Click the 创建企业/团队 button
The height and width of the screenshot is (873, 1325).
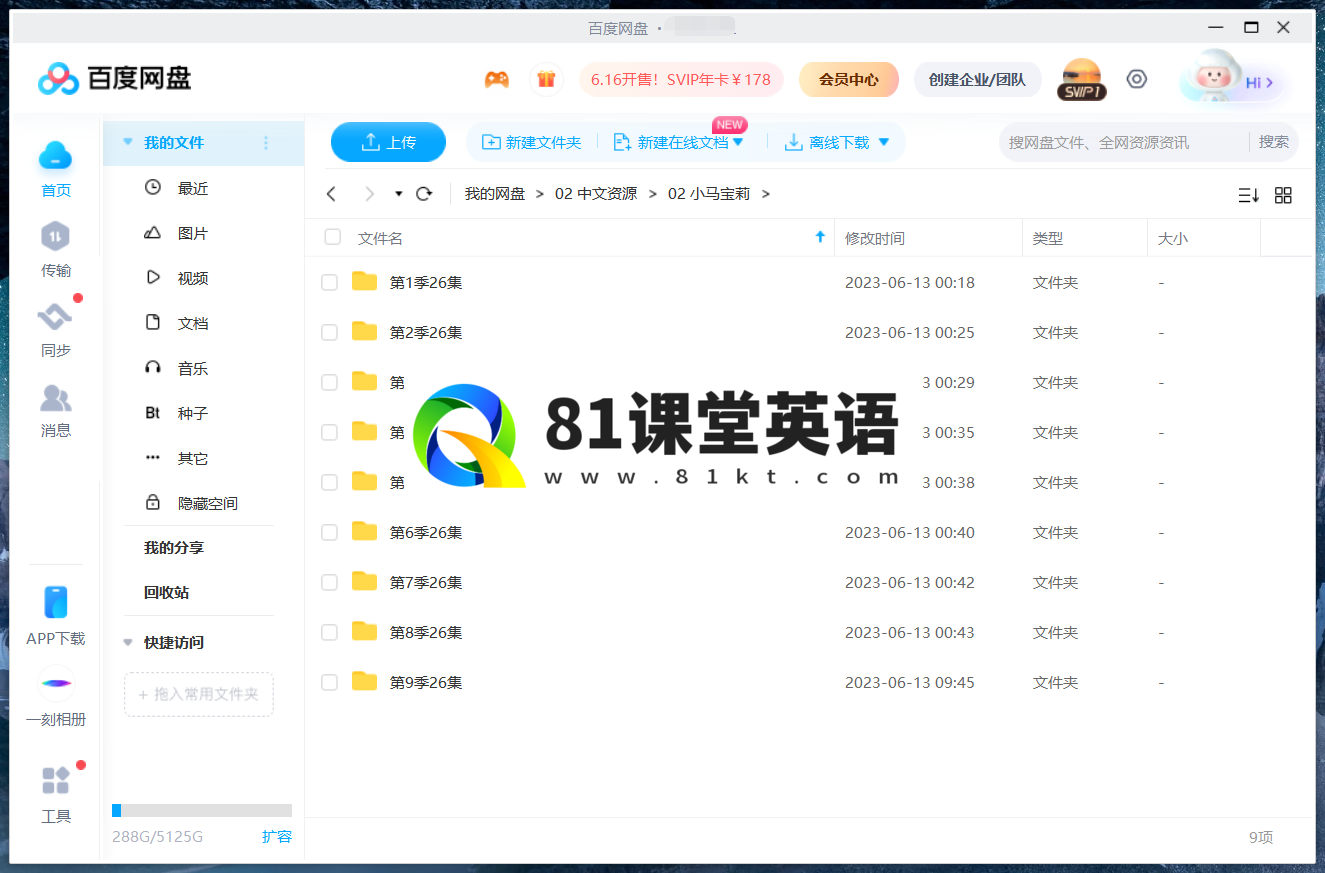click(x=977, y=80)
